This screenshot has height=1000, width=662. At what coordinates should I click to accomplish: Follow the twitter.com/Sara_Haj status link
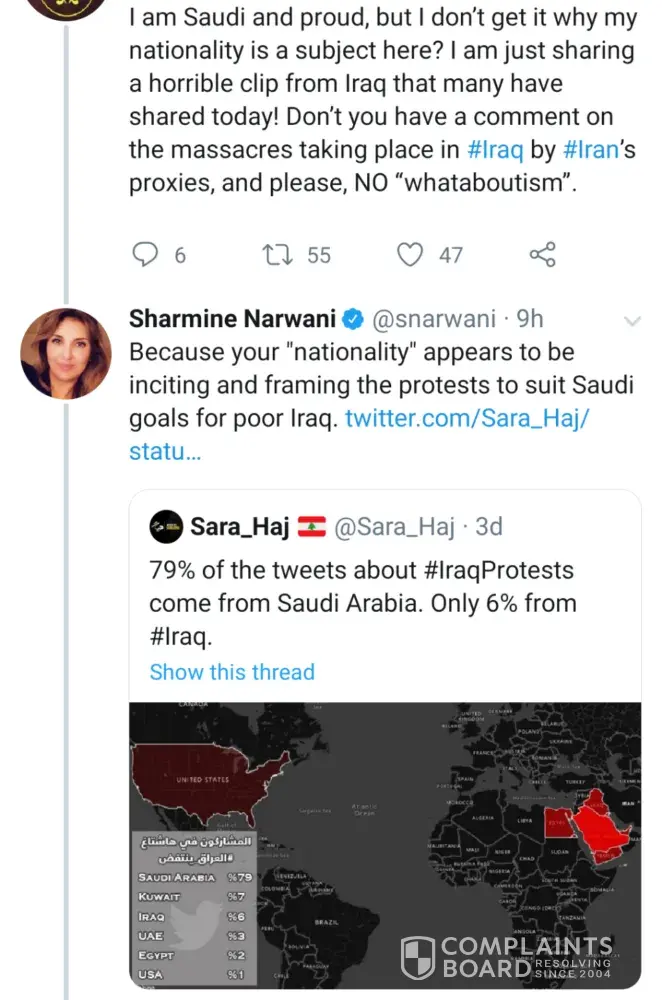point(467,418)
